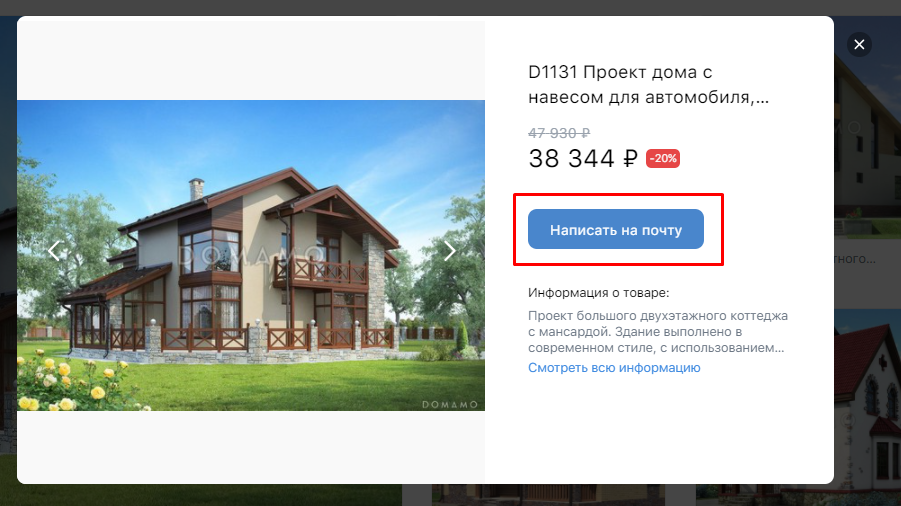Click the dark overlay strip above the popup
Screen dimensions: 901x506
point(450,7)
